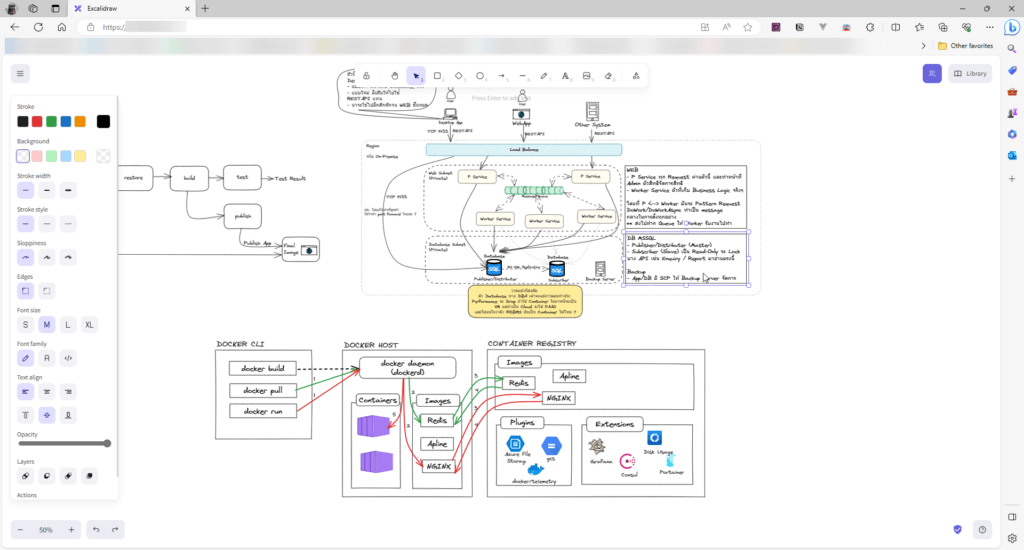The width and height of the screenshot is (1024, 550).
Task: Select the Insert image tool
Action: [x=586, y=76]
